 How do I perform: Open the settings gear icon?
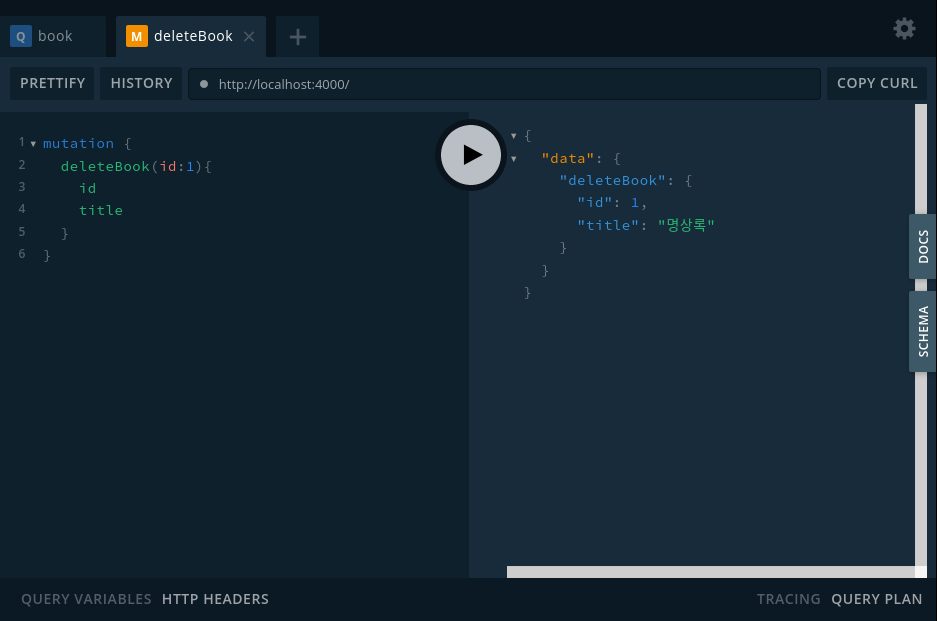(x=904, y=29)
